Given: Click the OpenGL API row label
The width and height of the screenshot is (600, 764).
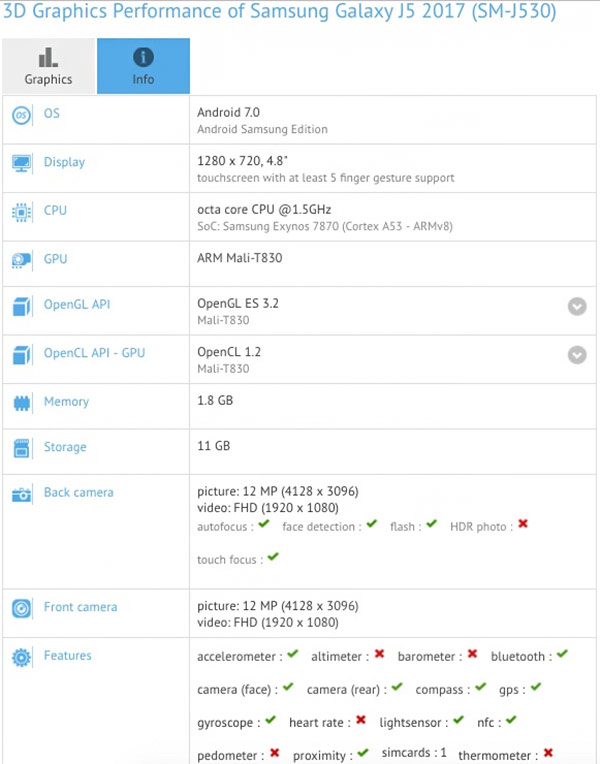Looking at the screenshot, I should (x=76, y=305).
